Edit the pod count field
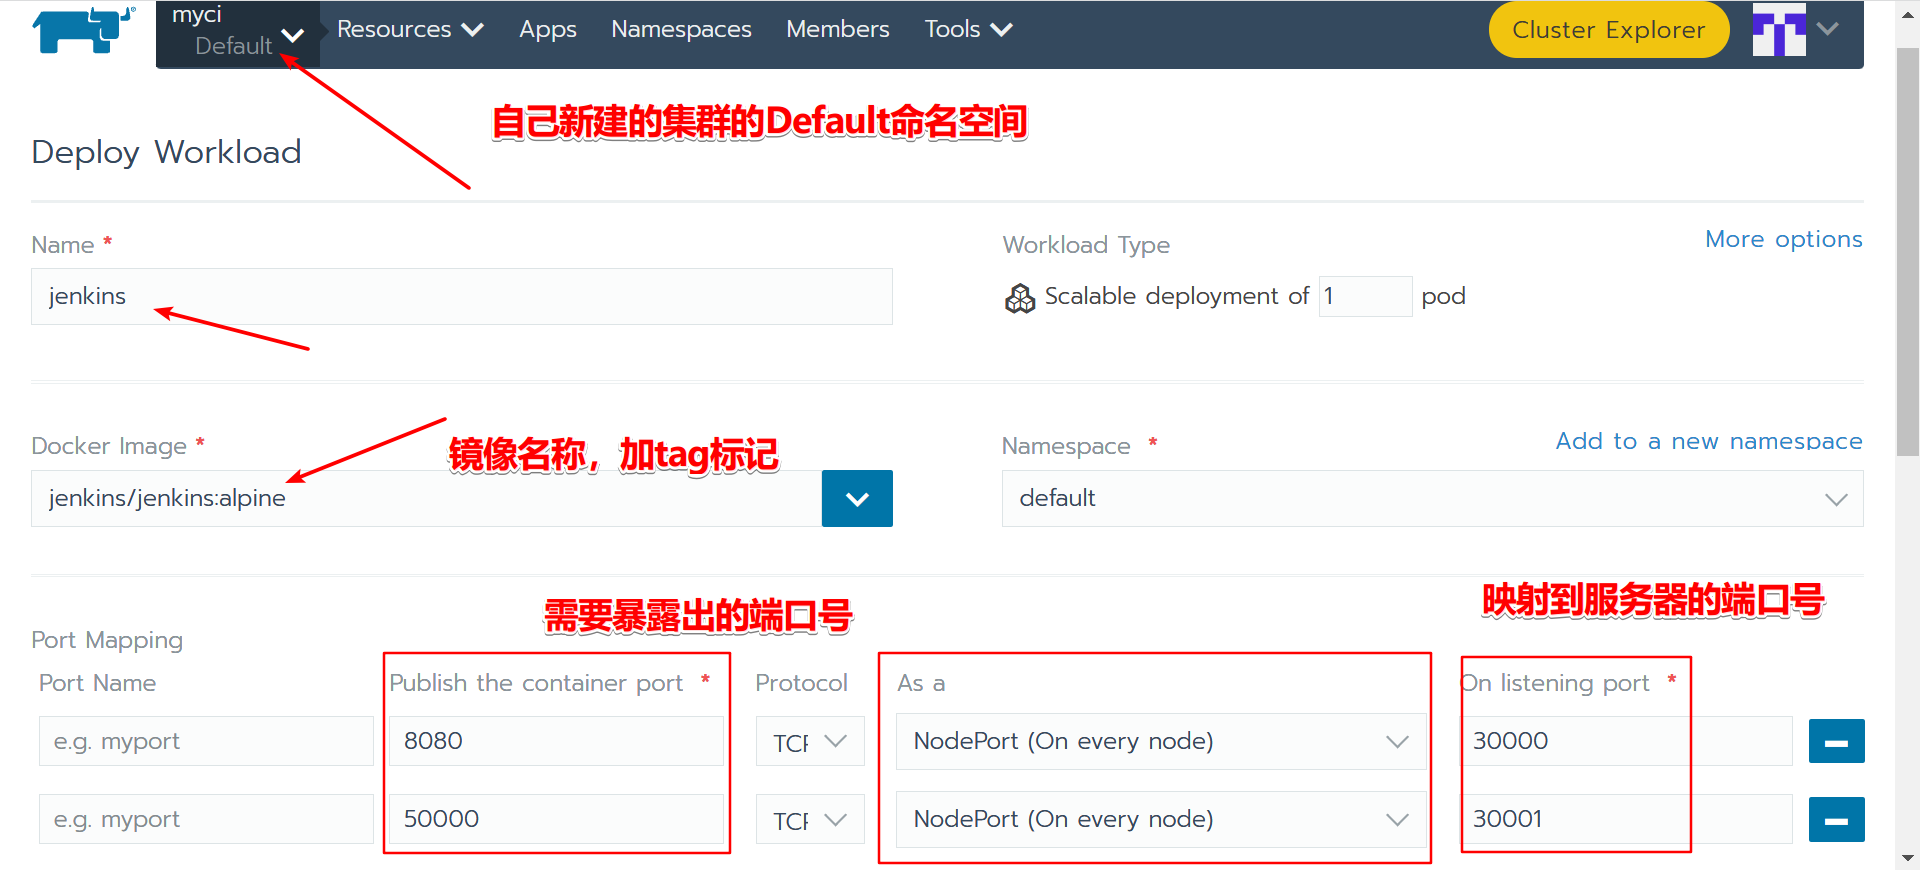Viewport: 1920px width, 870px height. [1365, 296]
